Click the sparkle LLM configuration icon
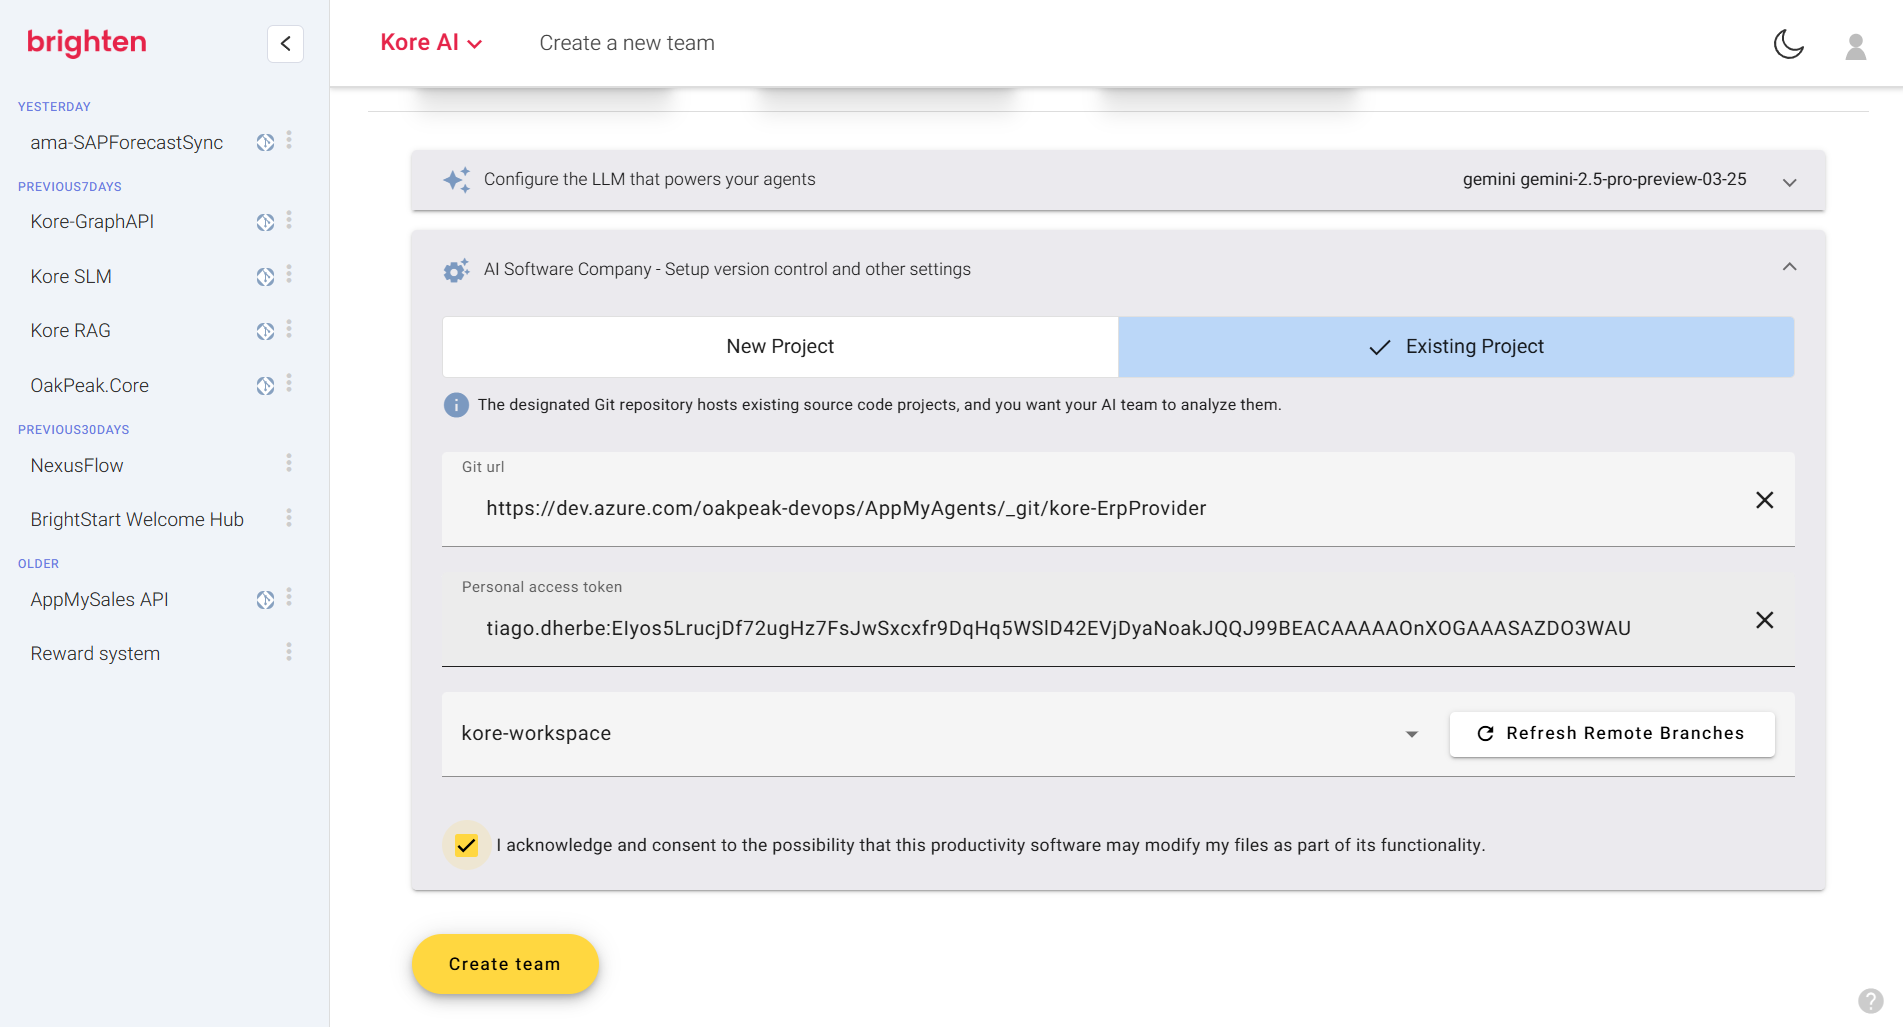This screenshot has width=1903, height=1027. [x=457, y=180]
